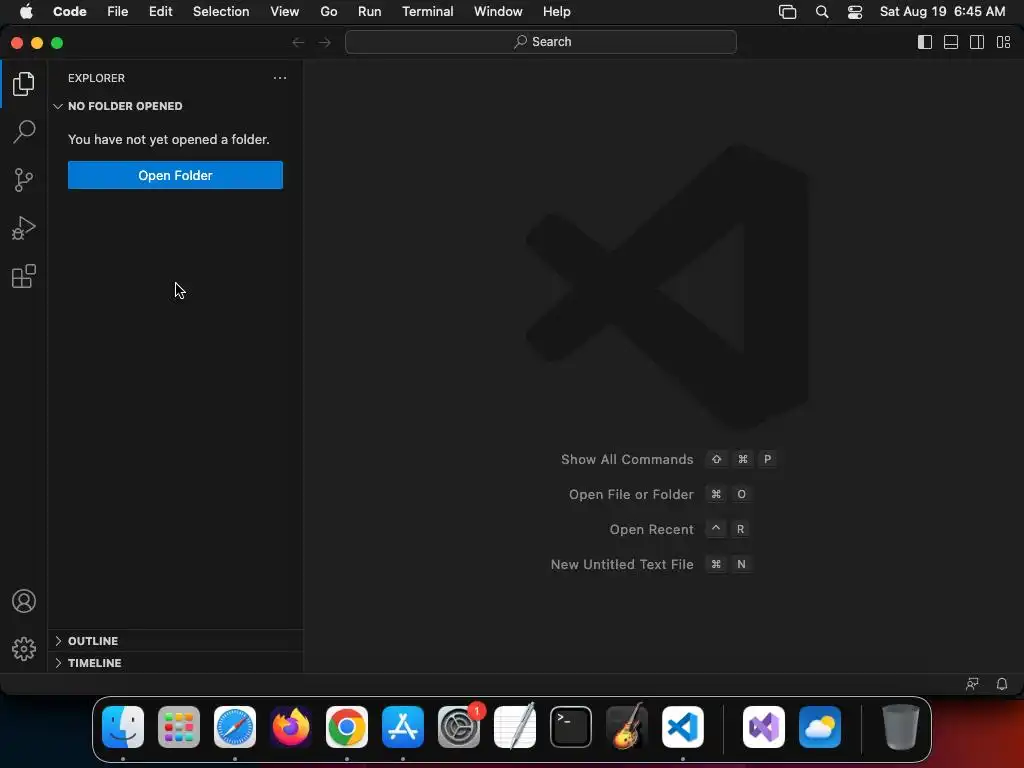Open Firefox from the Dock
Image resolution: width=1024 pixels, height=768 pixels.
point(291,727)
